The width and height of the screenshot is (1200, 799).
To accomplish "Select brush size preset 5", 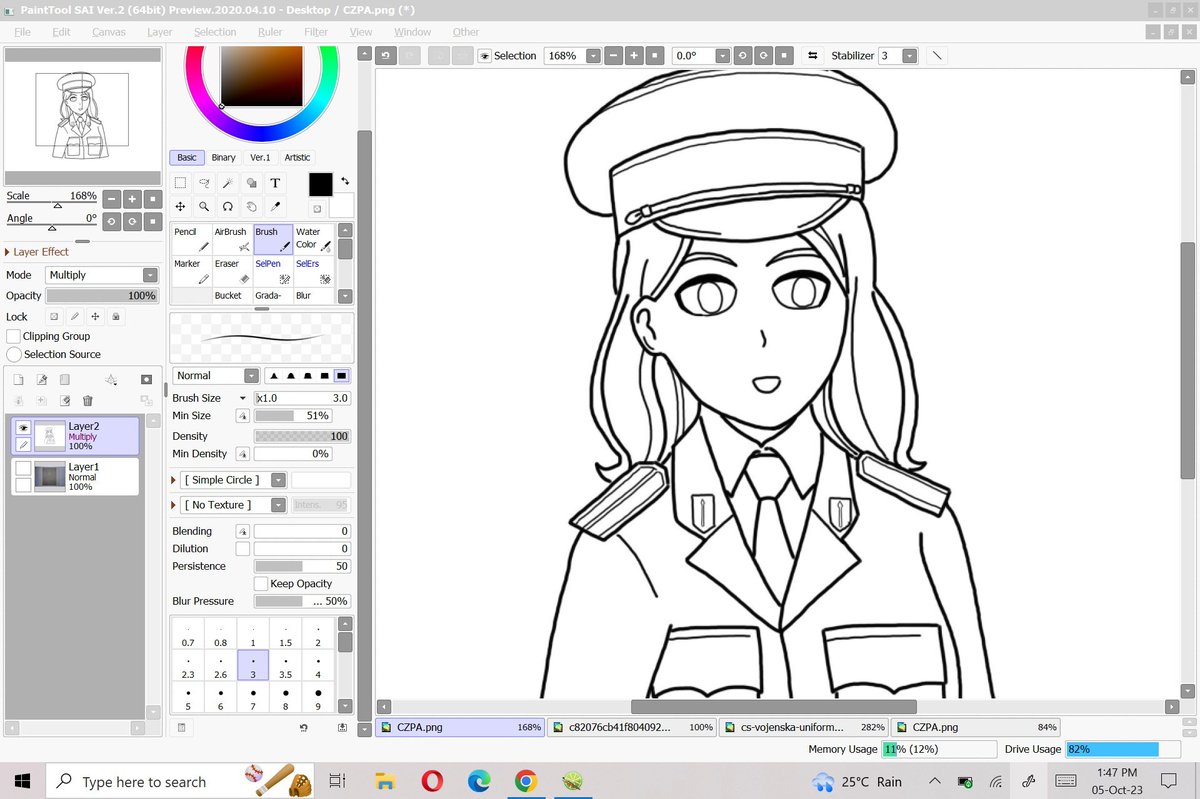I will click(188, 698).
